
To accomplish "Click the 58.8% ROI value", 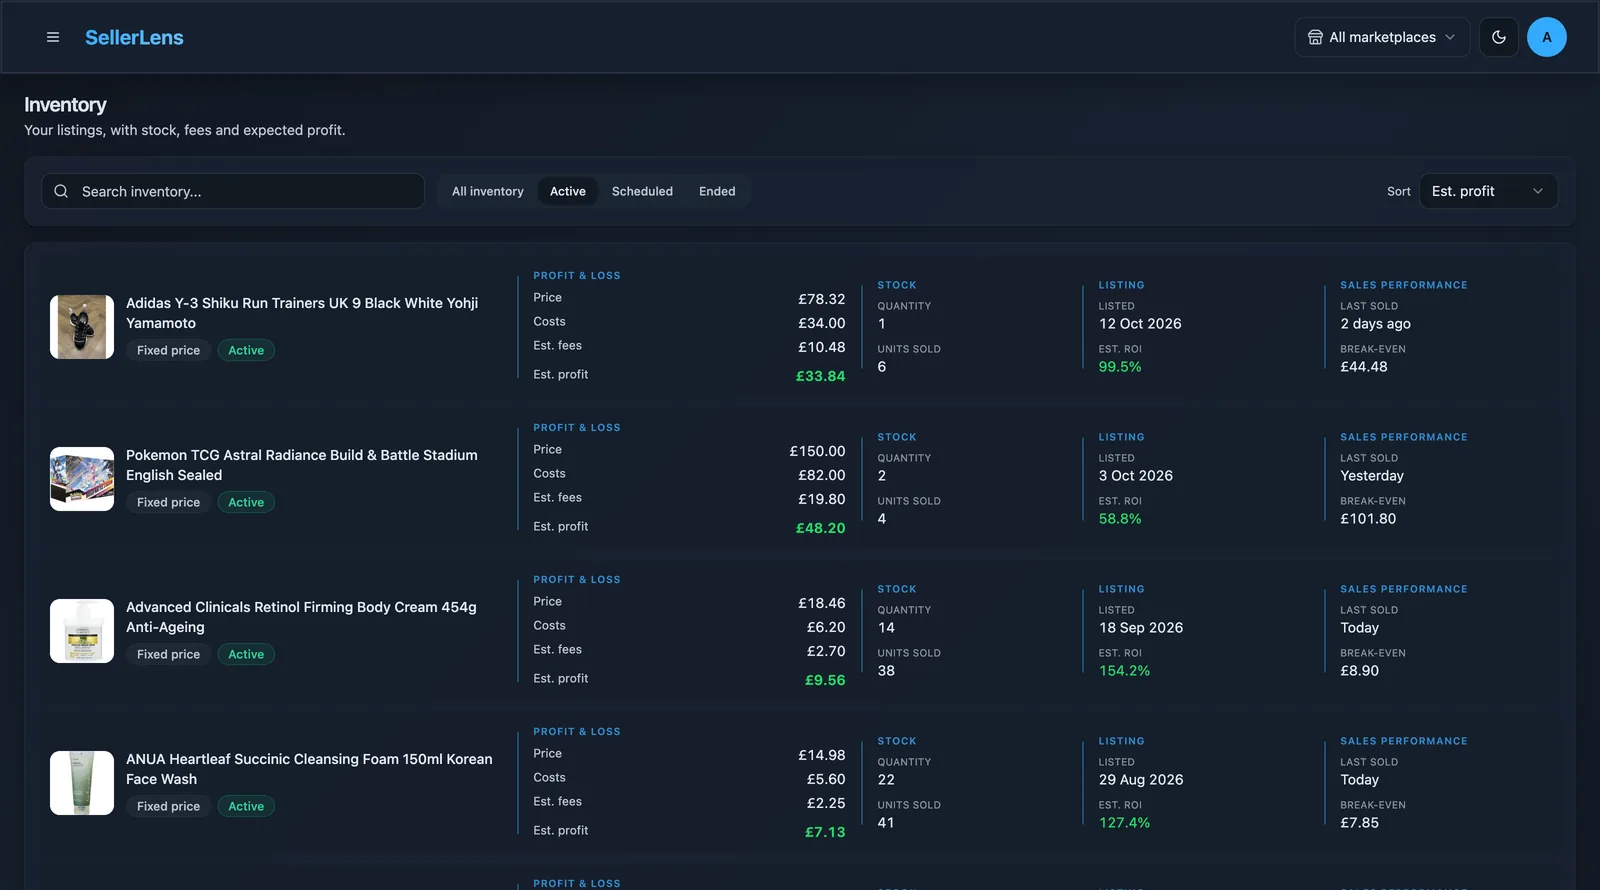I will click(x=1120, y=519).
